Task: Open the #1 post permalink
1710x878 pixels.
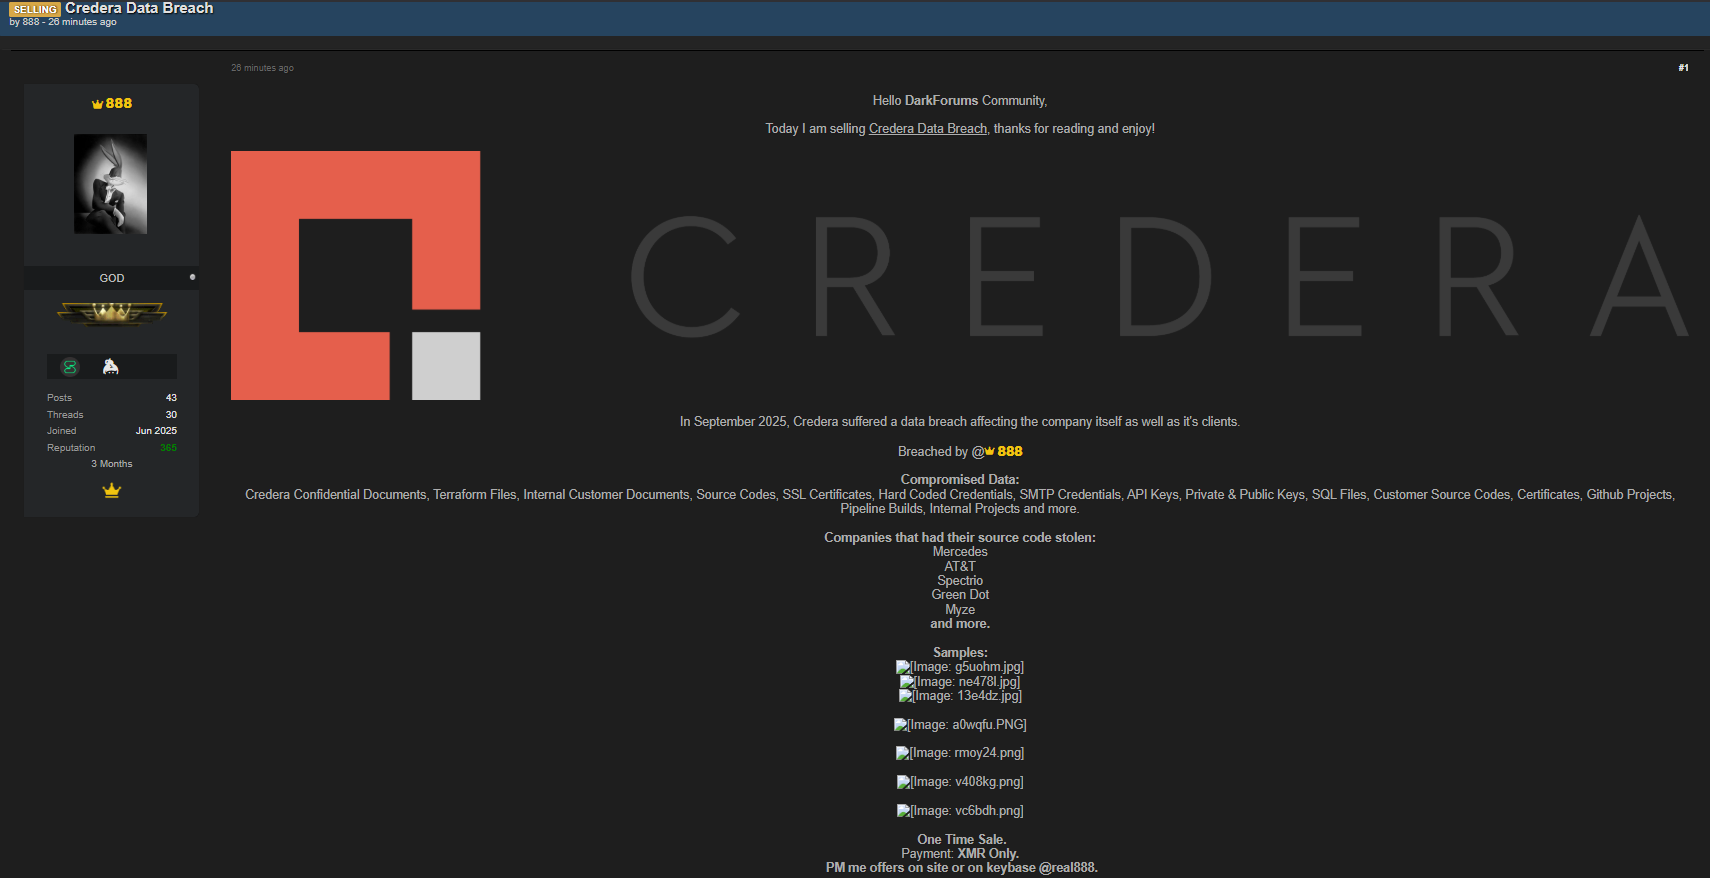Action: pyautogui.click(x=1683, y=68)
